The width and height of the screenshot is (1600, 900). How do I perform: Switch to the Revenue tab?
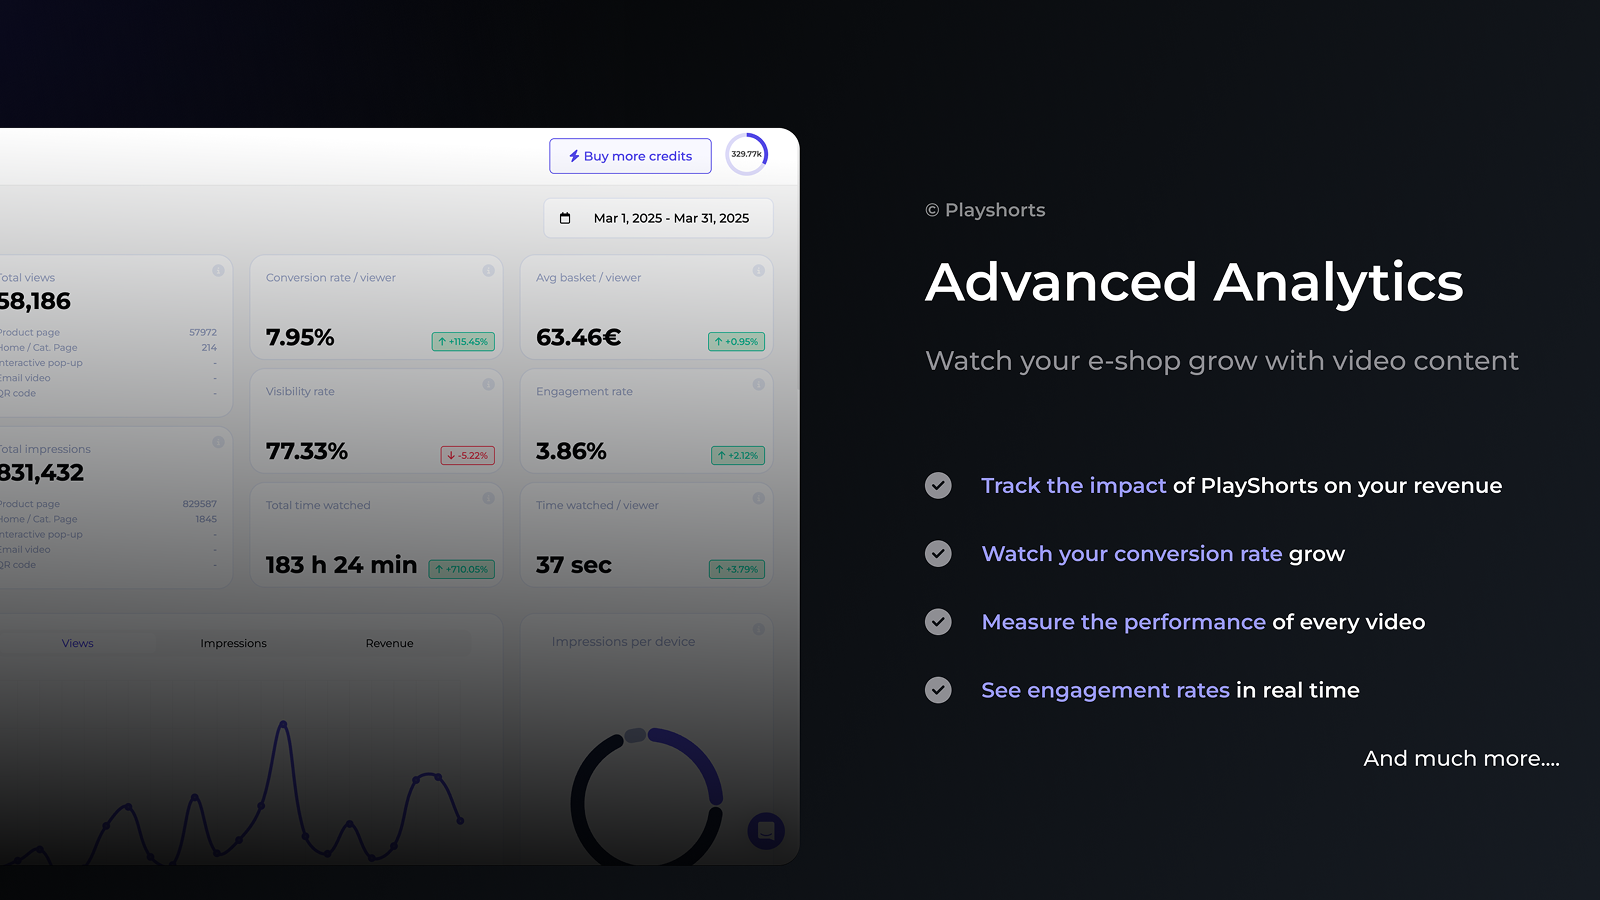[389, 643]
